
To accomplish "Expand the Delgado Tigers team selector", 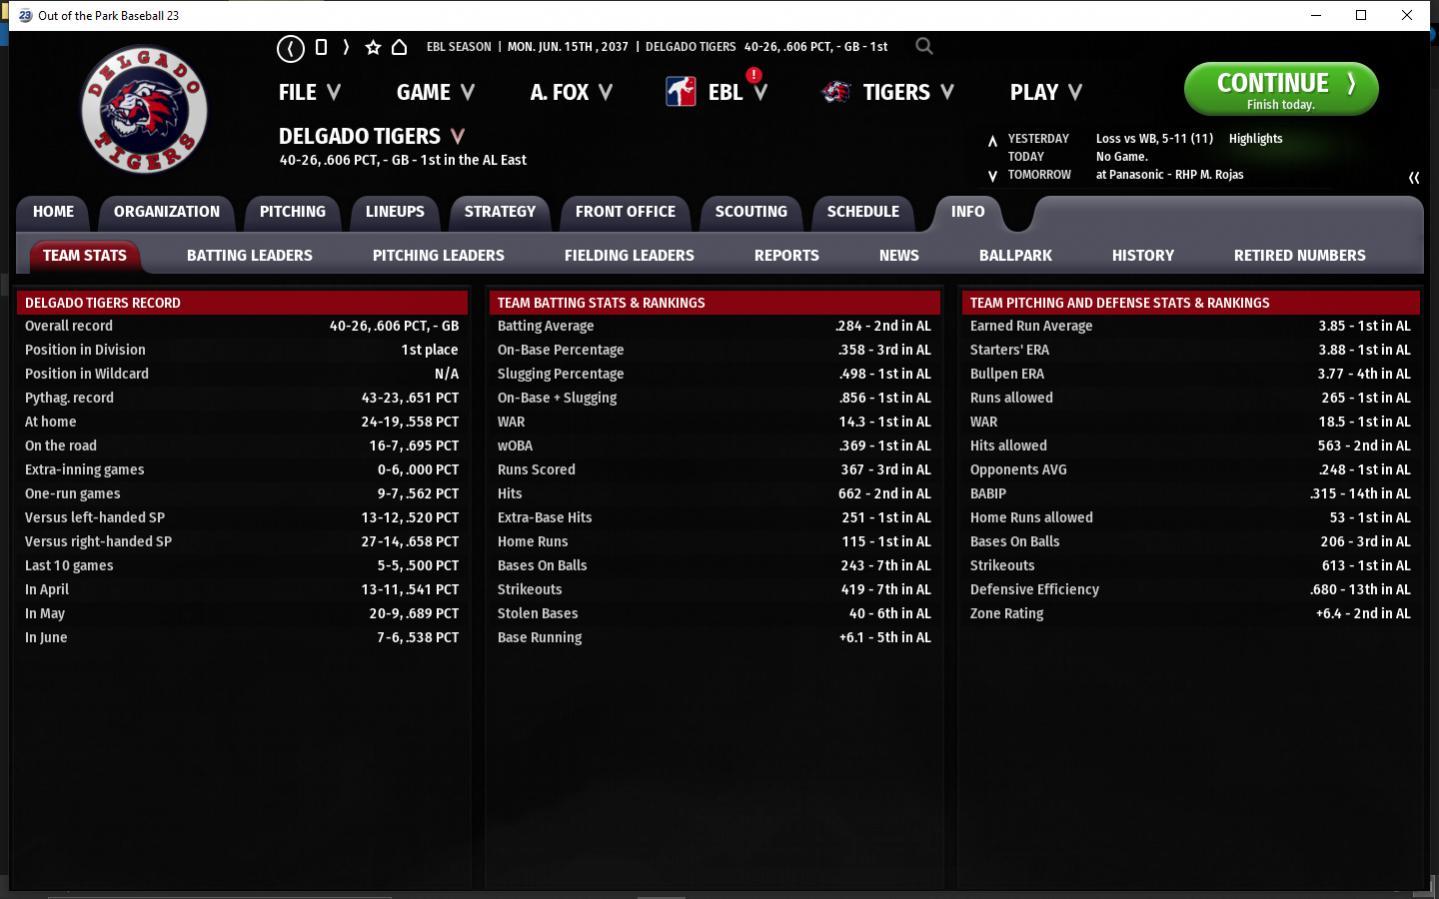I will click(458, 136).
